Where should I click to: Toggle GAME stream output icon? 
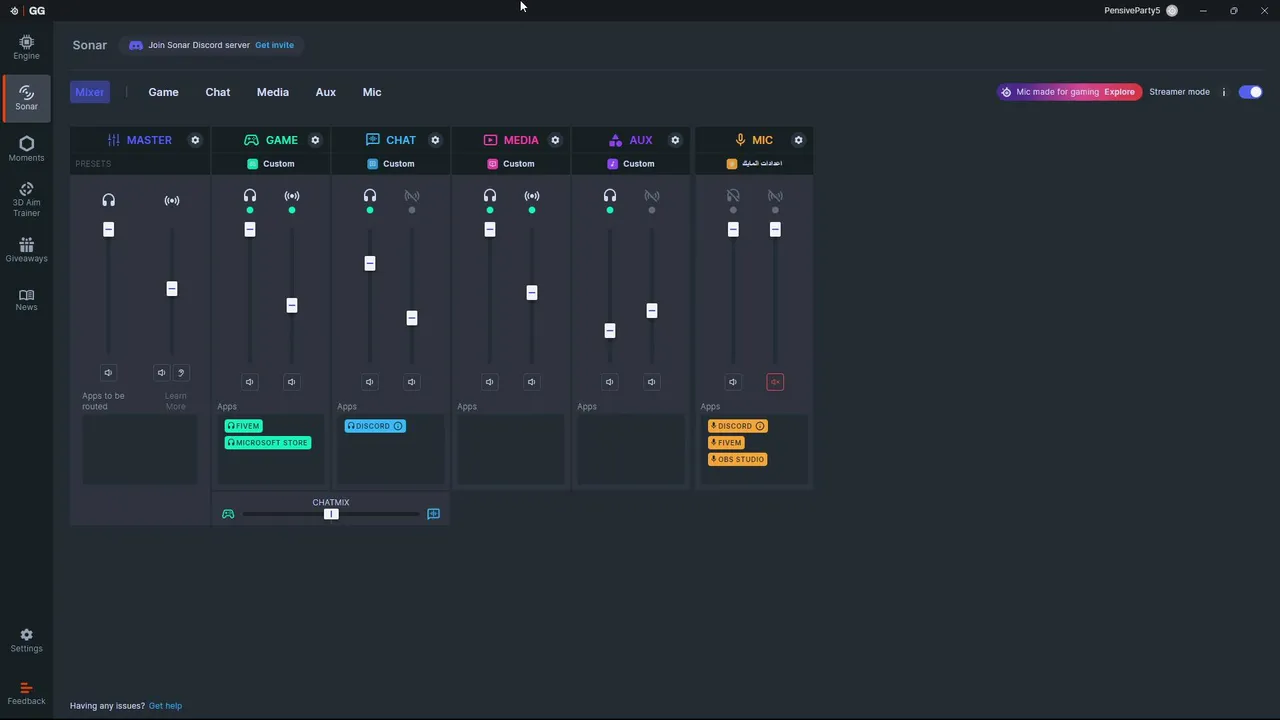tap(292, 196)
